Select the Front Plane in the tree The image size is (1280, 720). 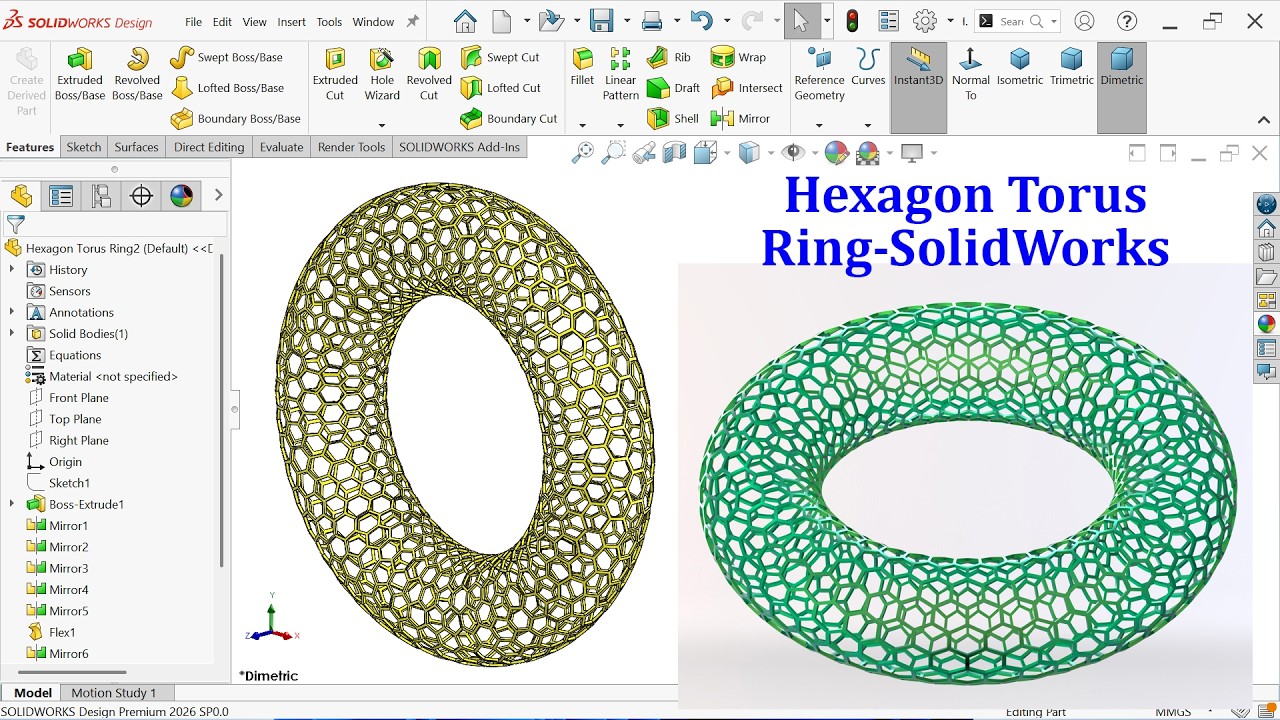(x=79, y=398)
